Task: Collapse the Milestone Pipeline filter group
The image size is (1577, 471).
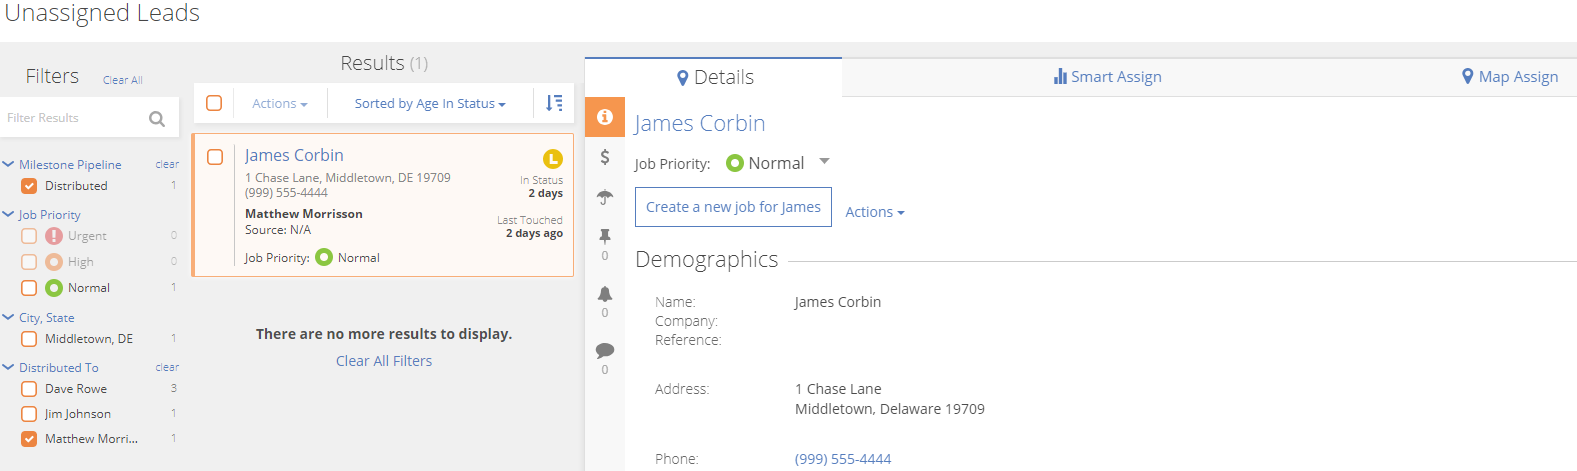Action: click(8, 164)
